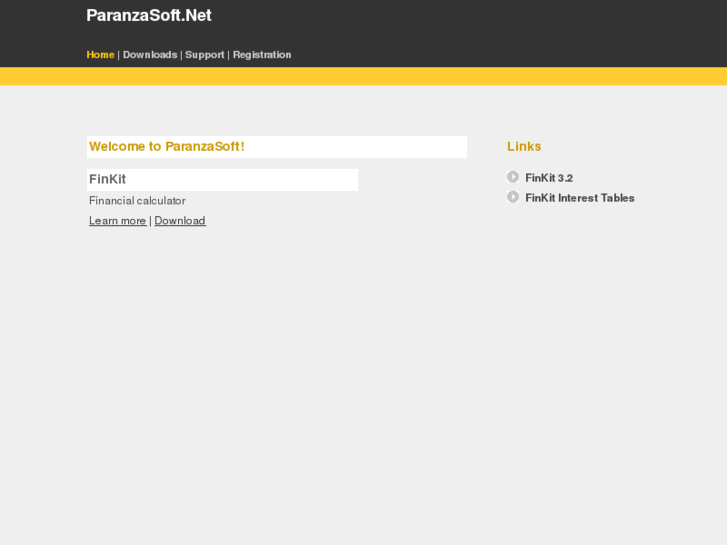Click the Learn more link under FinKit
This screenshot has width=727, height=545.
coord(117,221)
